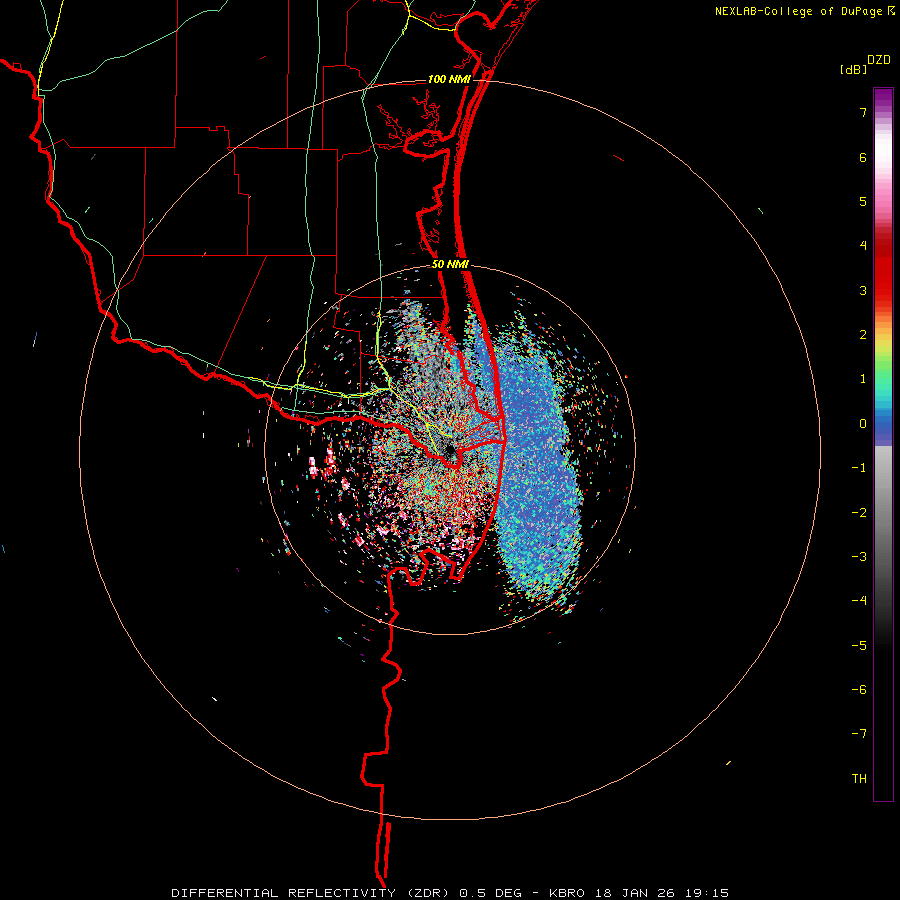The width and height of the screenshot is (900, 900).
Task: Click the 0 dB value on color scale
Action: pos(863,424)
